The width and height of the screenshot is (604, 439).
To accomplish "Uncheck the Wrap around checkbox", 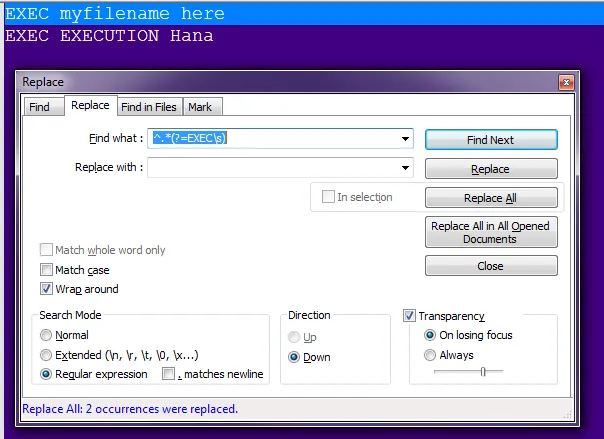I will (46, 289).
